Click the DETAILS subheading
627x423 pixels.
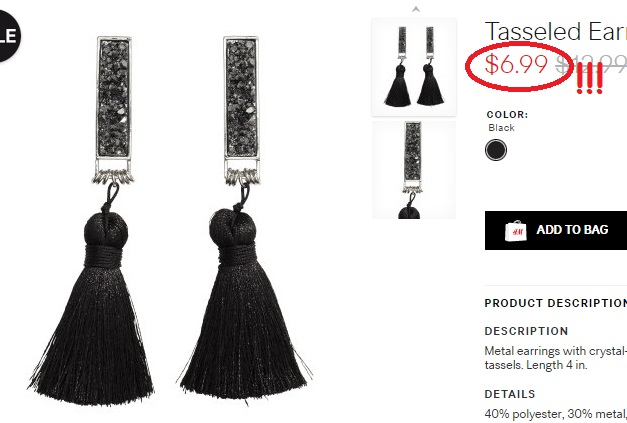pos(510,394)
